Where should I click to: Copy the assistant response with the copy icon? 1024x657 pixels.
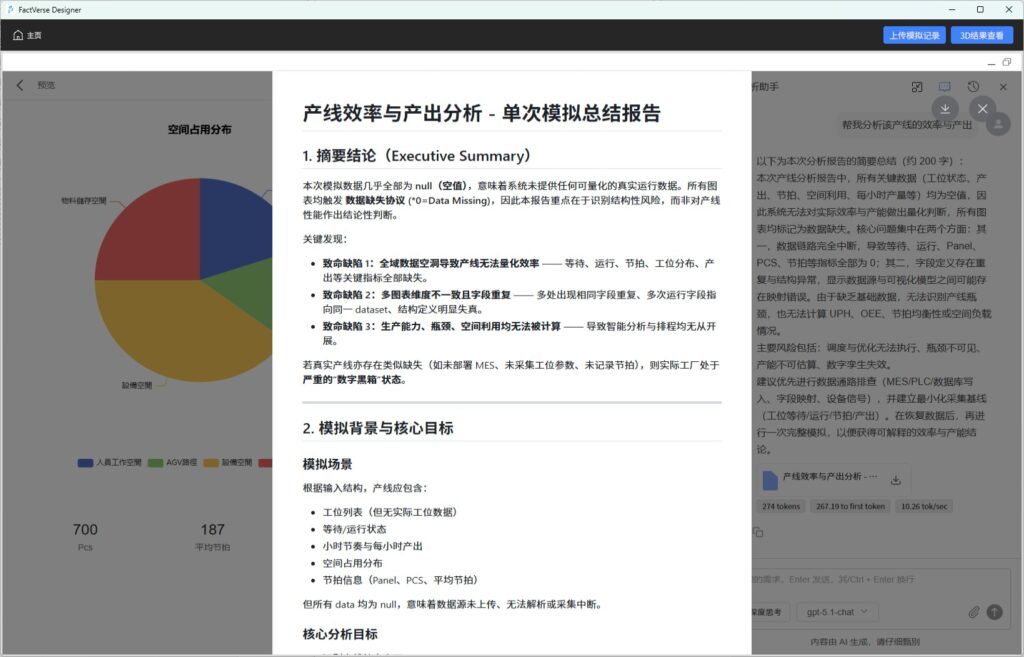(758, 532)
